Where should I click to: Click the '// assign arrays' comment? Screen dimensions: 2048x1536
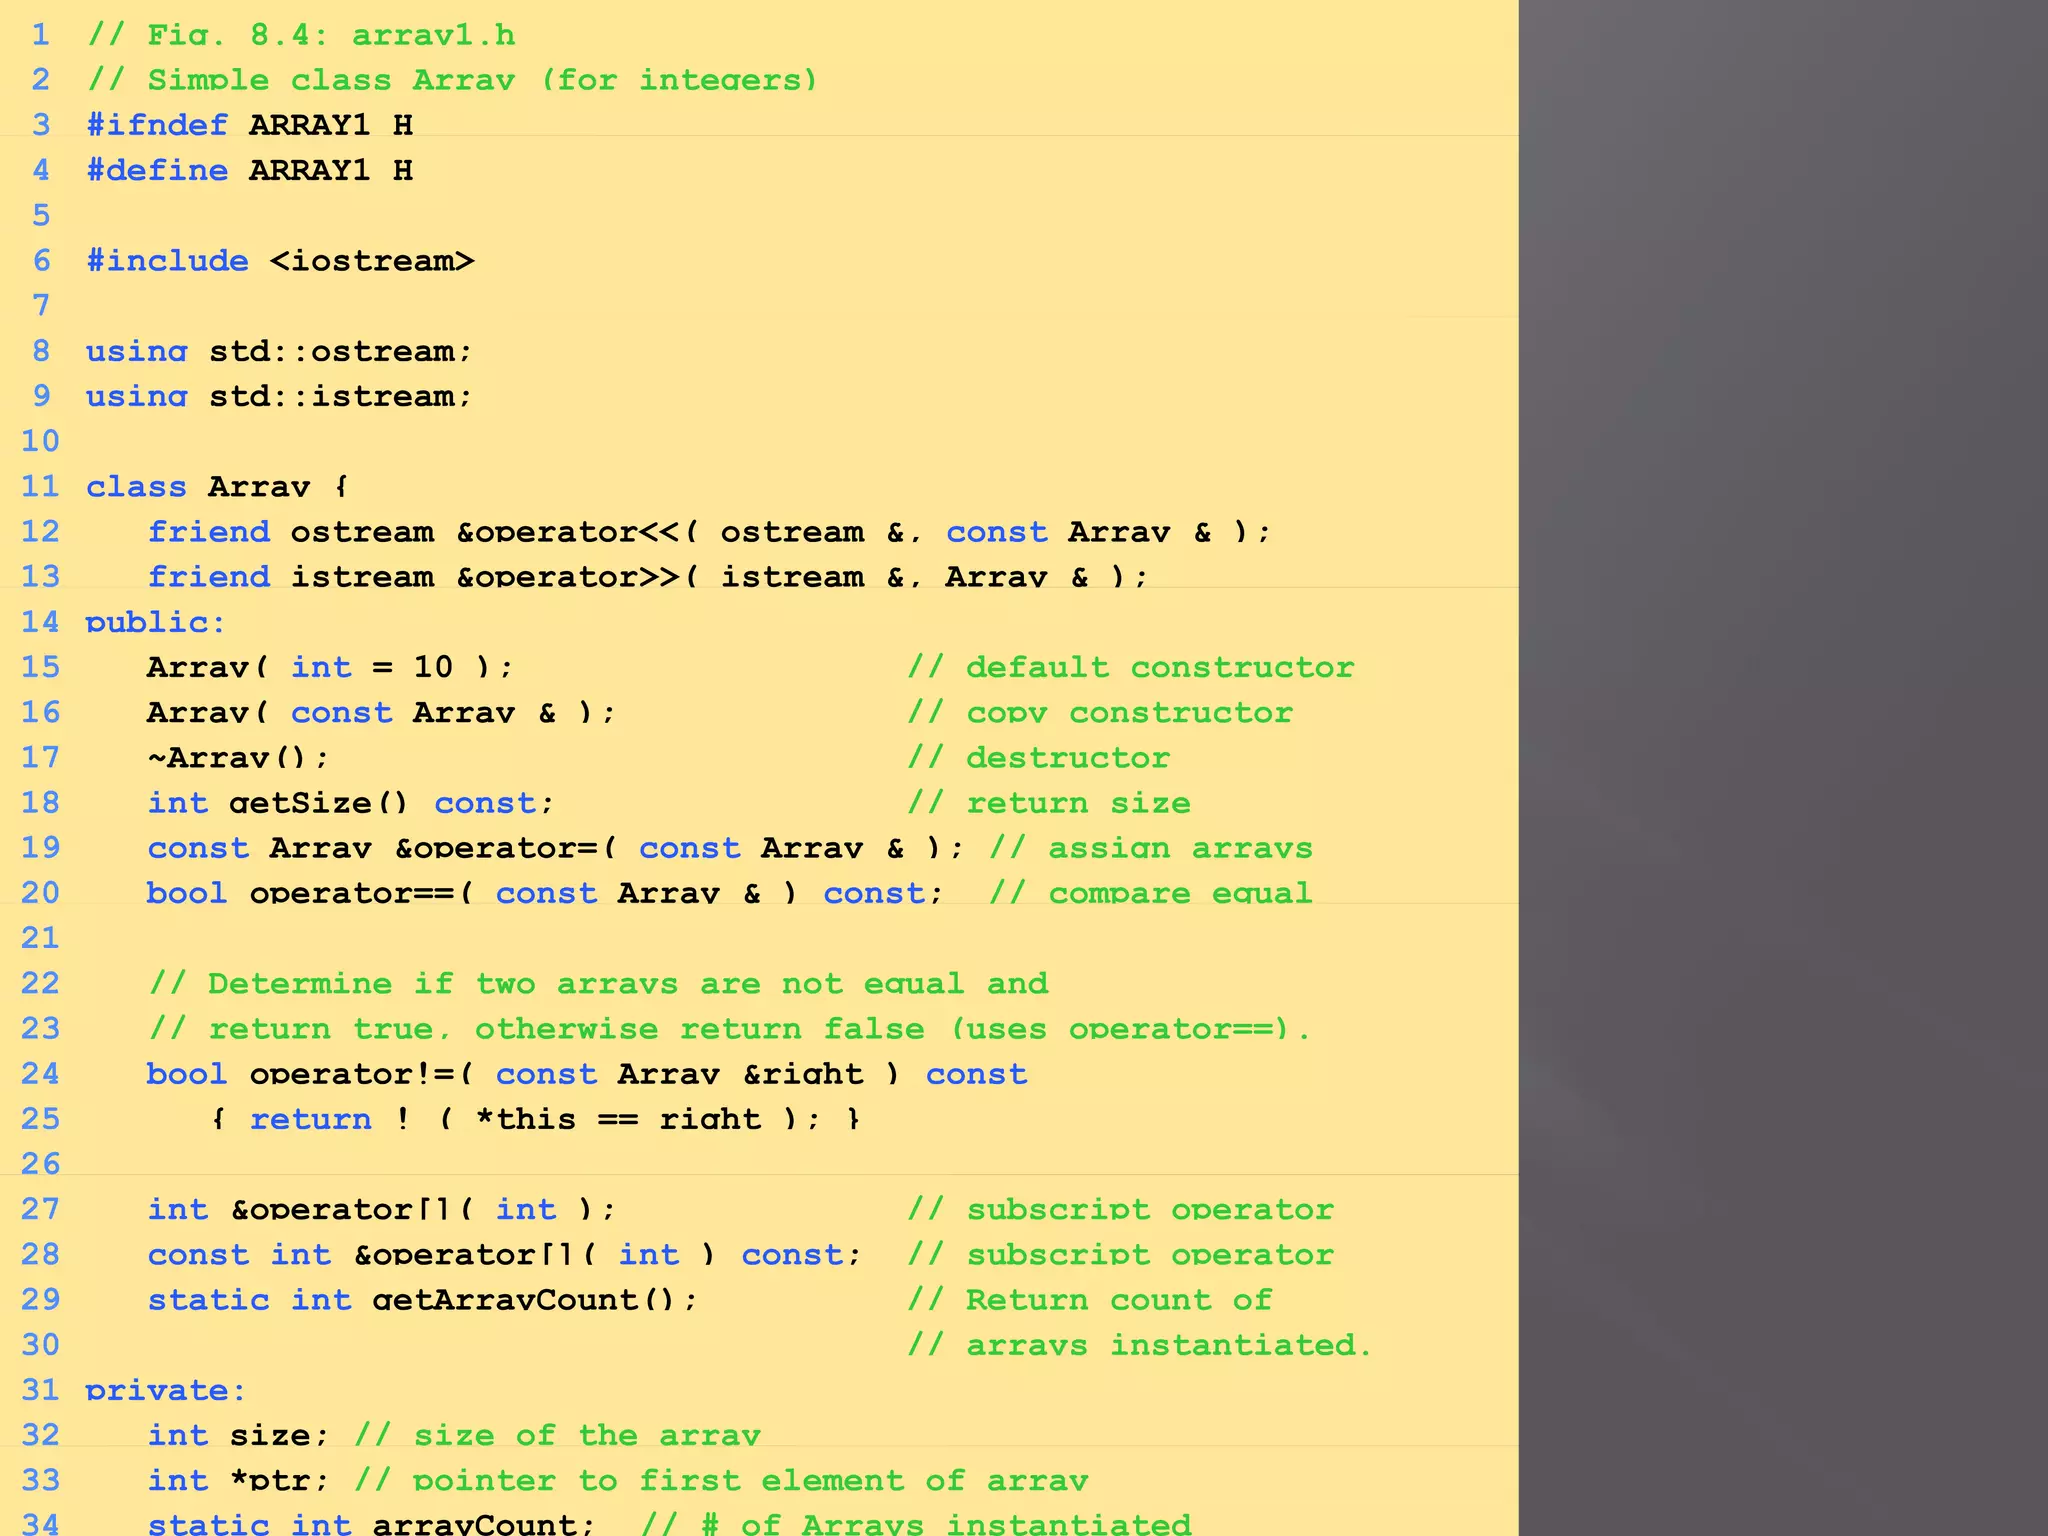pos(1151,848)
